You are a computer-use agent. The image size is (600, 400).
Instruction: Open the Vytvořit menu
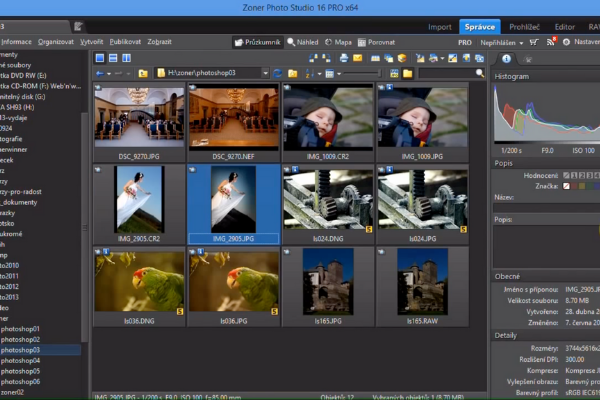pos(91,42)
